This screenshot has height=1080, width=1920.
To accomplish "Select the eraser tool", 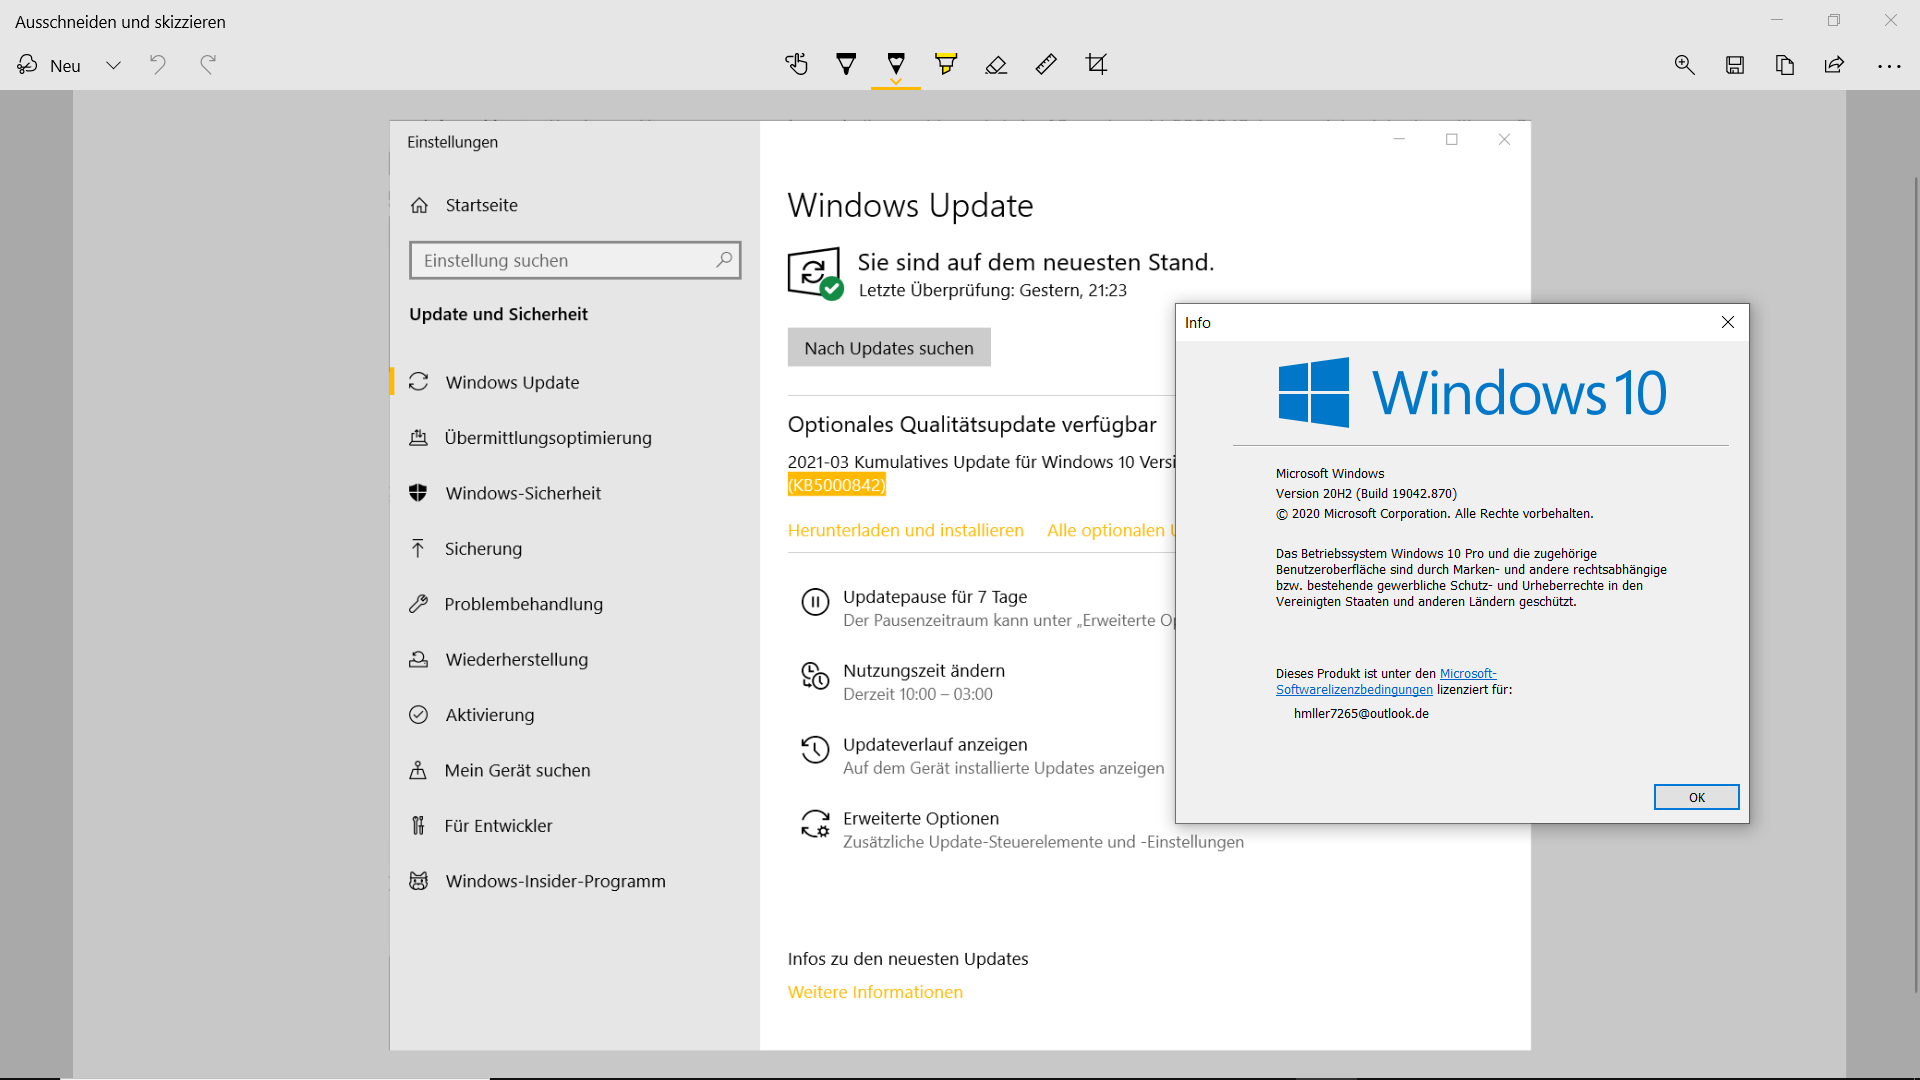I will tap(996, 65).
